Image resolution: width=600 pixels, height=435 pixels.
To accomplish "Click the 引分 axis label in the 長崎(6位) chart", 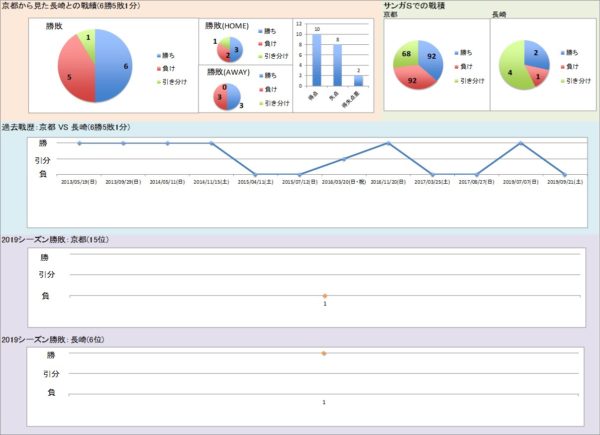I will [x=51, y=374].
